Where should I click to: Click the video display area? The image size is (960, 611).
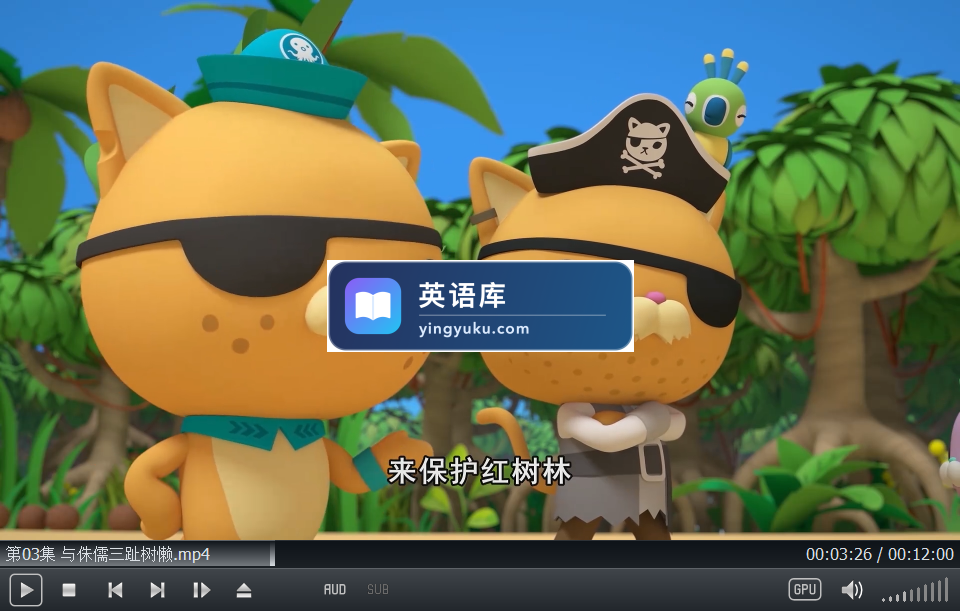click(x=480, y=270)
